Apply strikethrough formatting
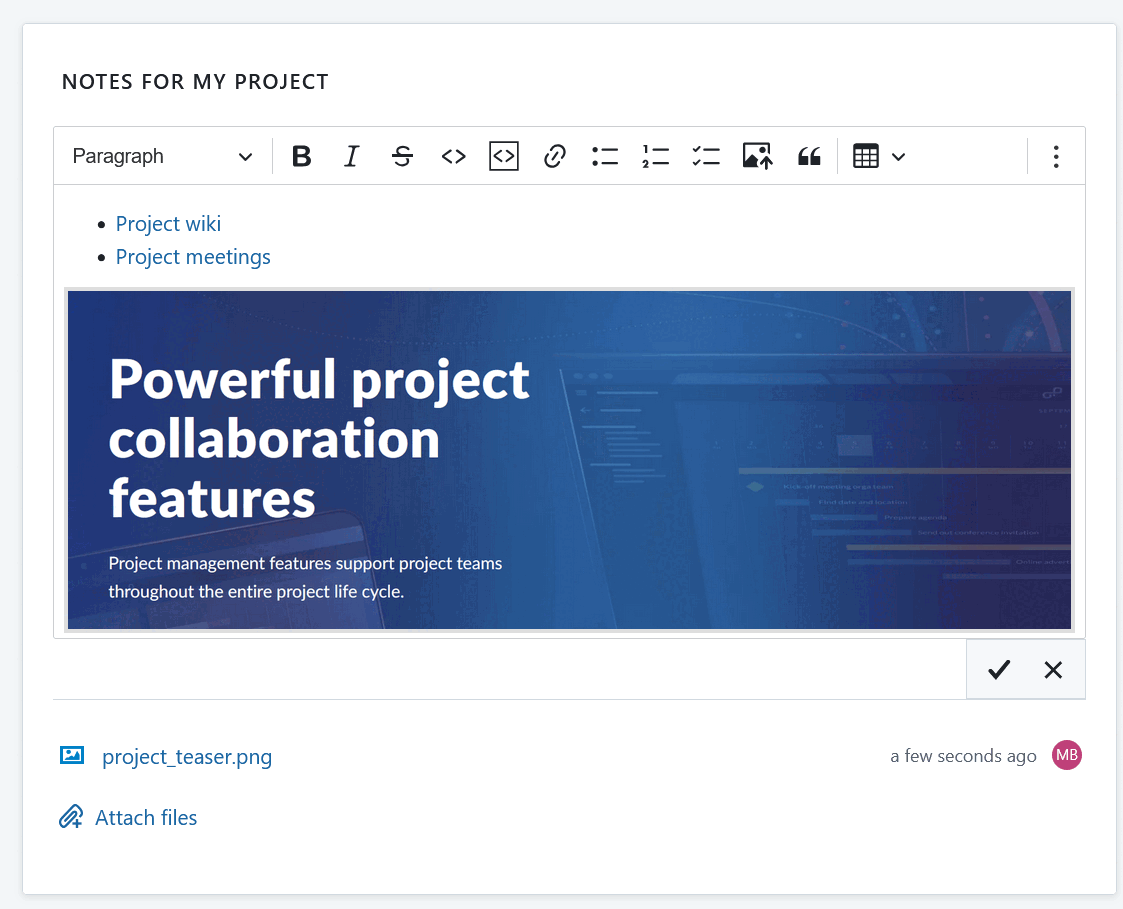The image size is (1123, 909). click(x=402, y=156)
